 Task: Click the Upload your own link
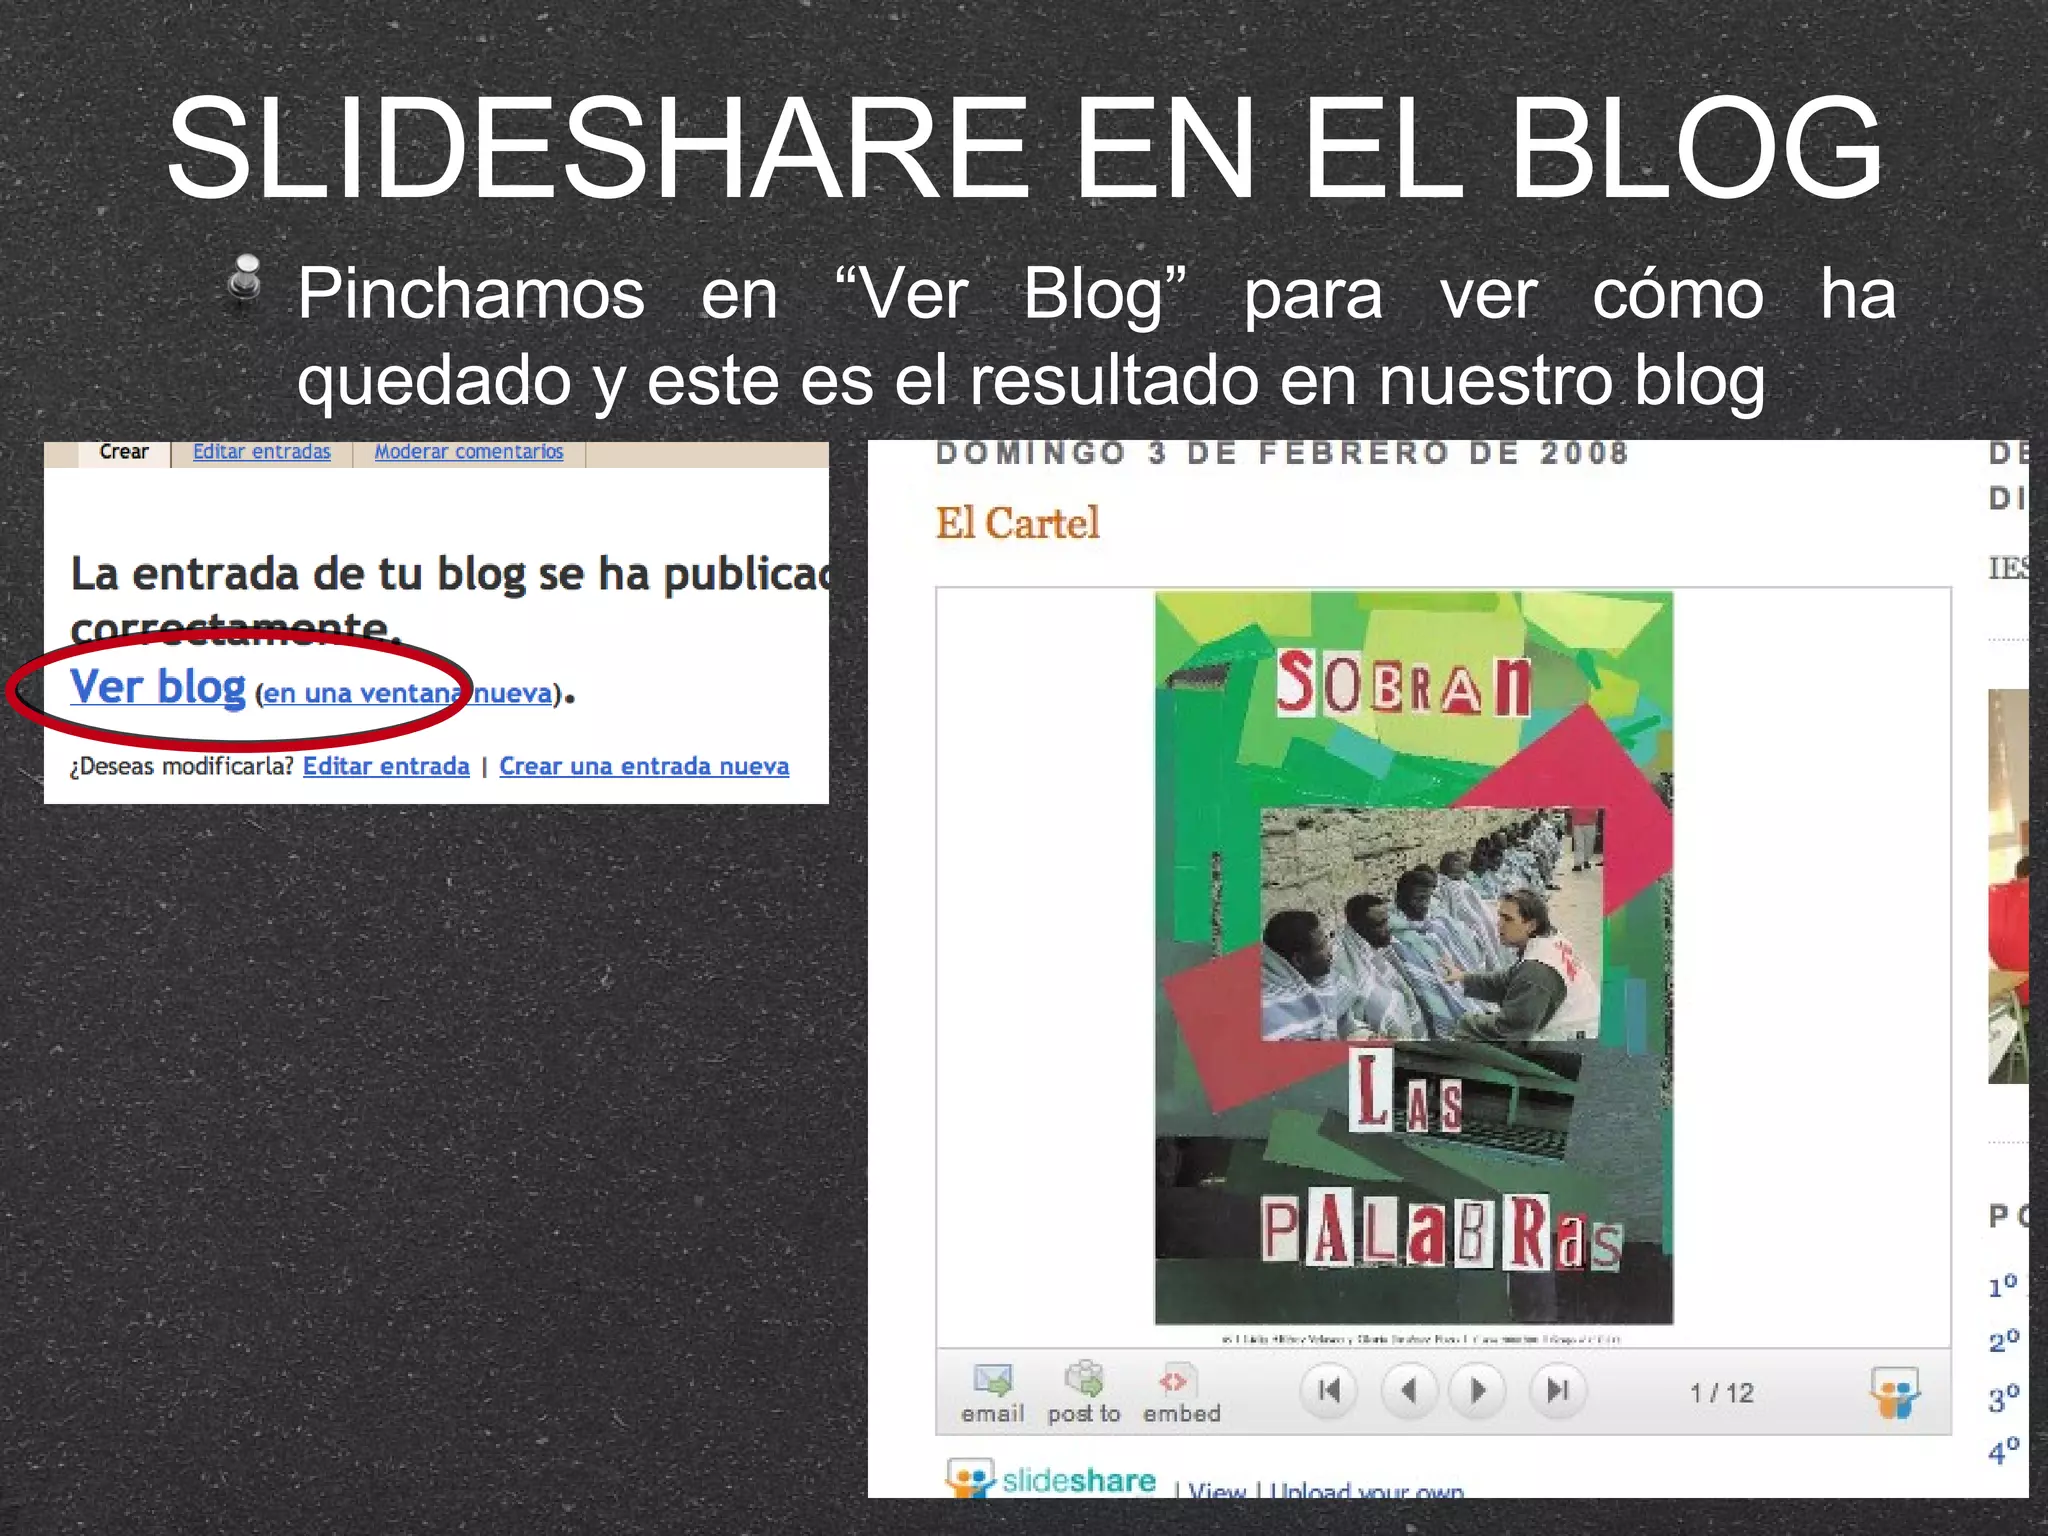click(x=1367, y=1490)
